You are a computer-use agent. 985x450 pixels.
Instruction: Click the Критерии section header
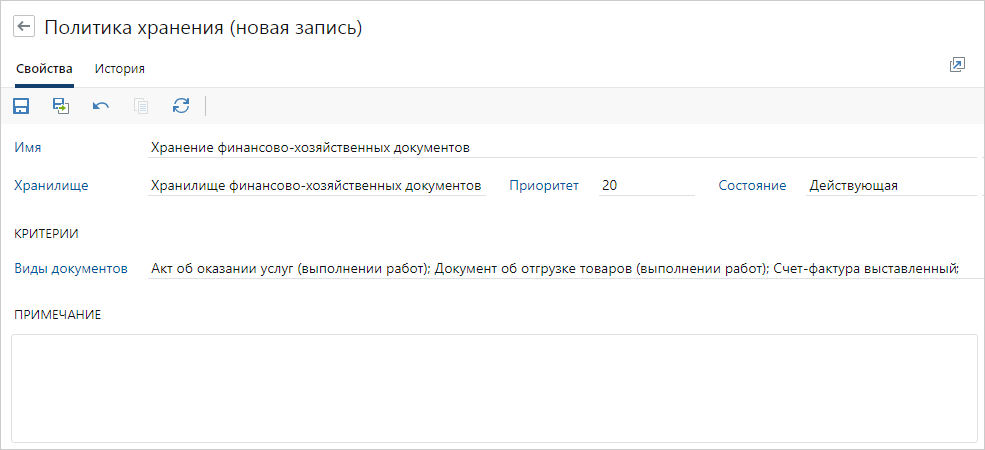(46, 233)
